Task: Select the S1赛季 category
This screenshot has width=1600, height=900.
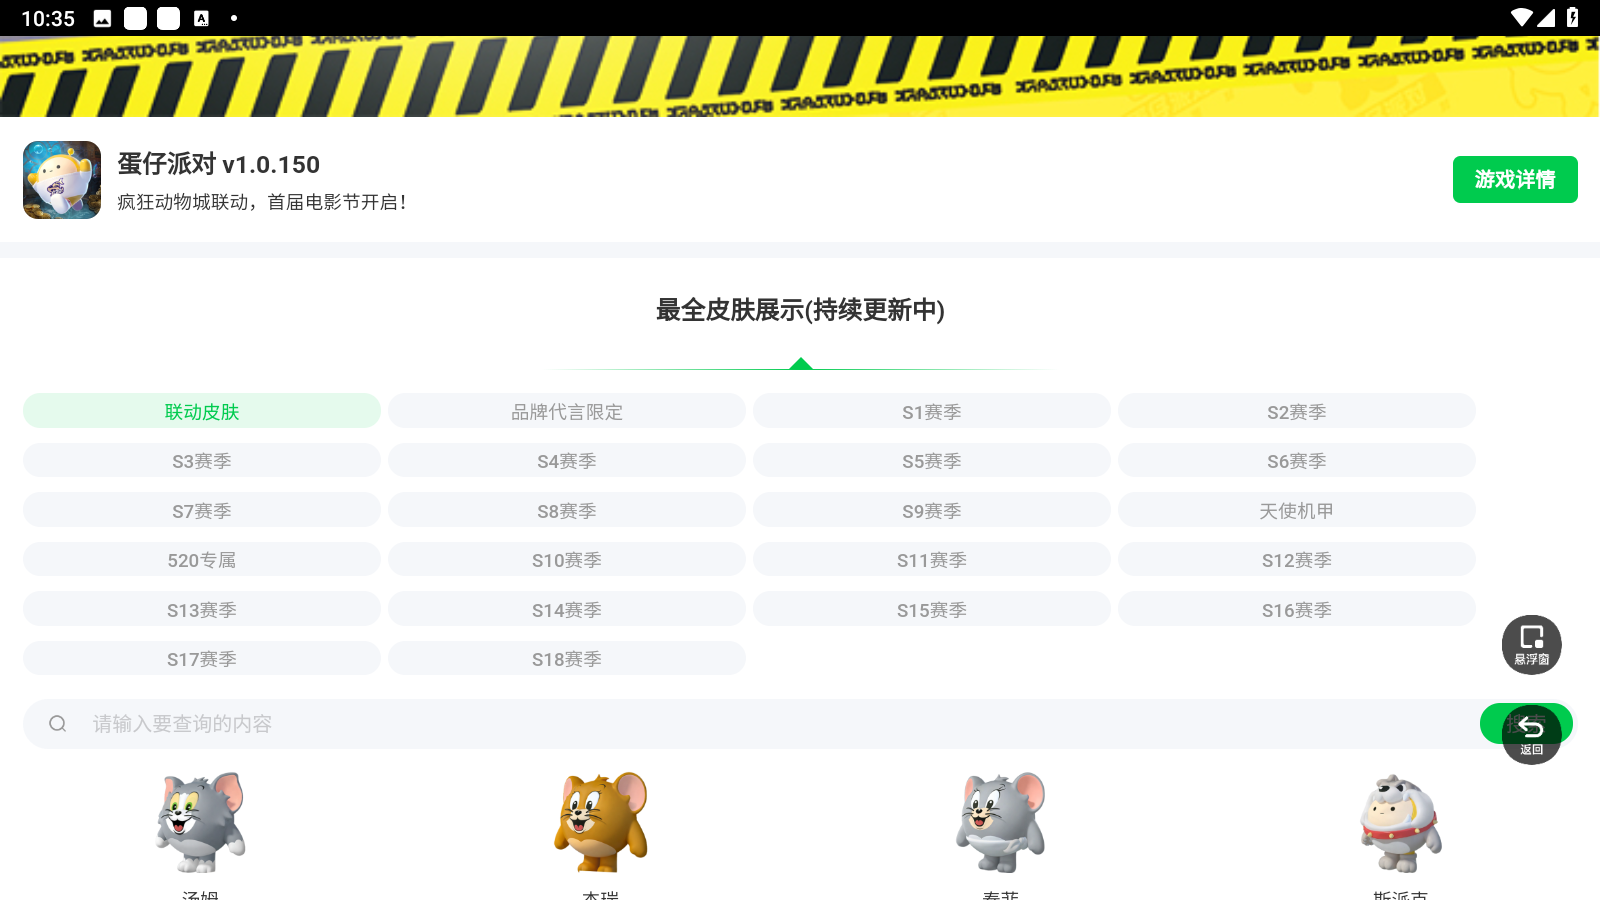Action: (x=932, y=411)
